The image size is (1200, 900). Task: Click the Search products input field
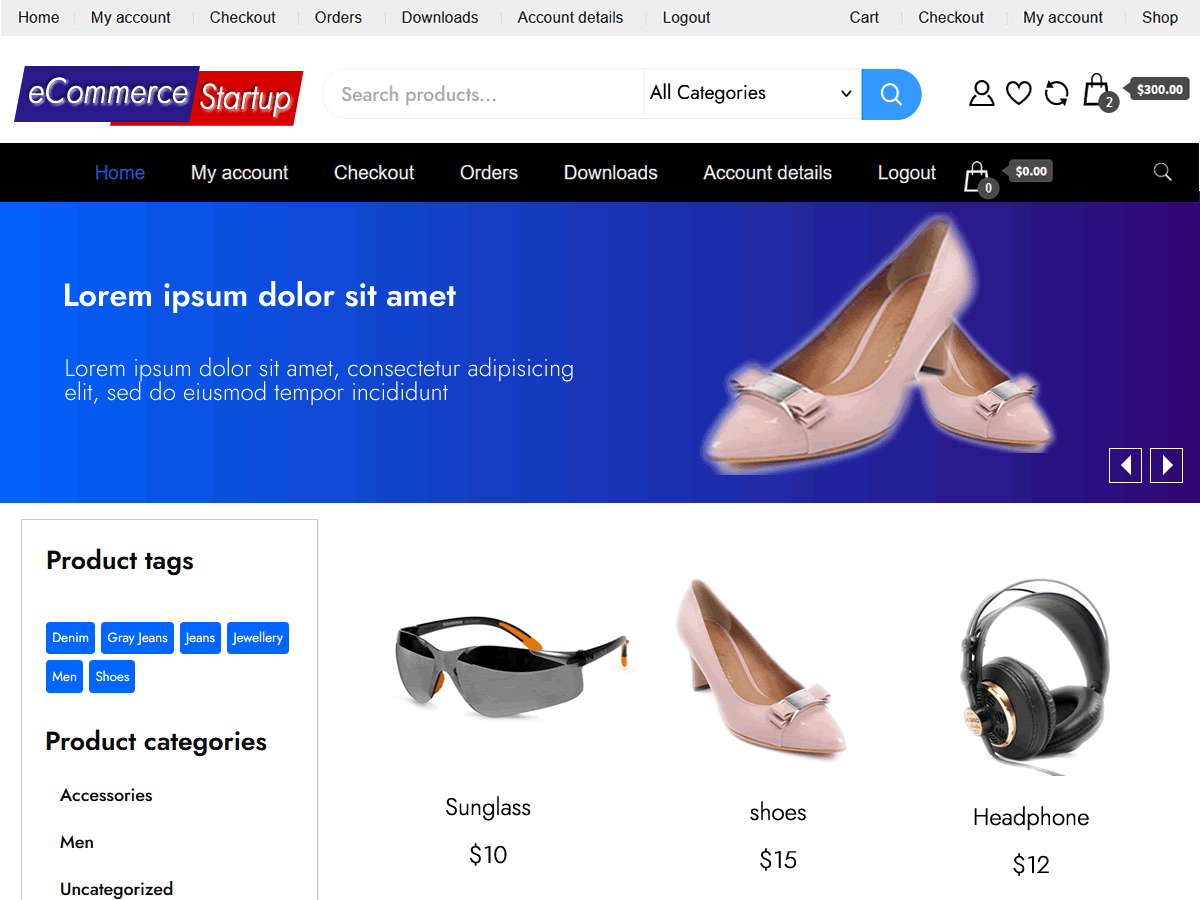click(x=480, y=93)
